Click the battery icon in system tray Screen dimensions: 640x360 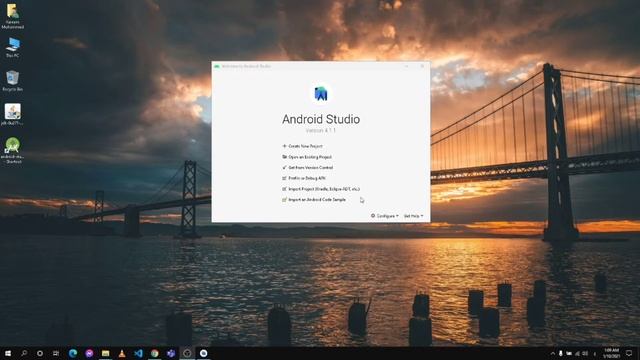pyautogui.click(x=569, y=353)
